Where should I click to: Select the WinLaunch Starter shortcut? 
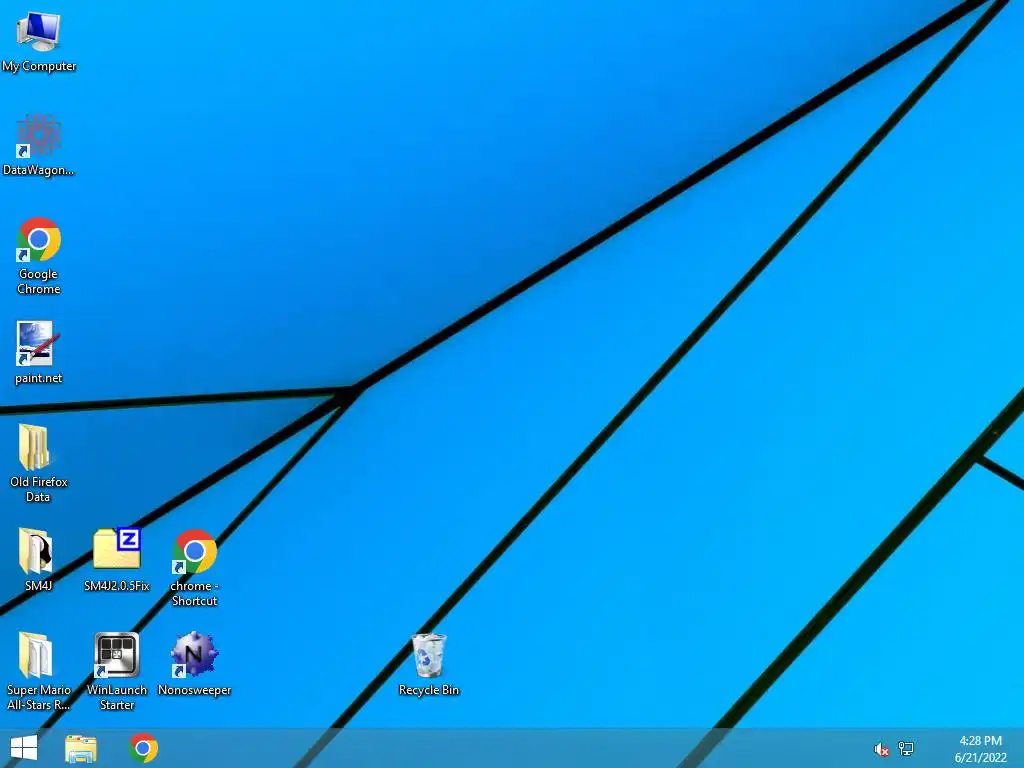[x=117, y=671]
